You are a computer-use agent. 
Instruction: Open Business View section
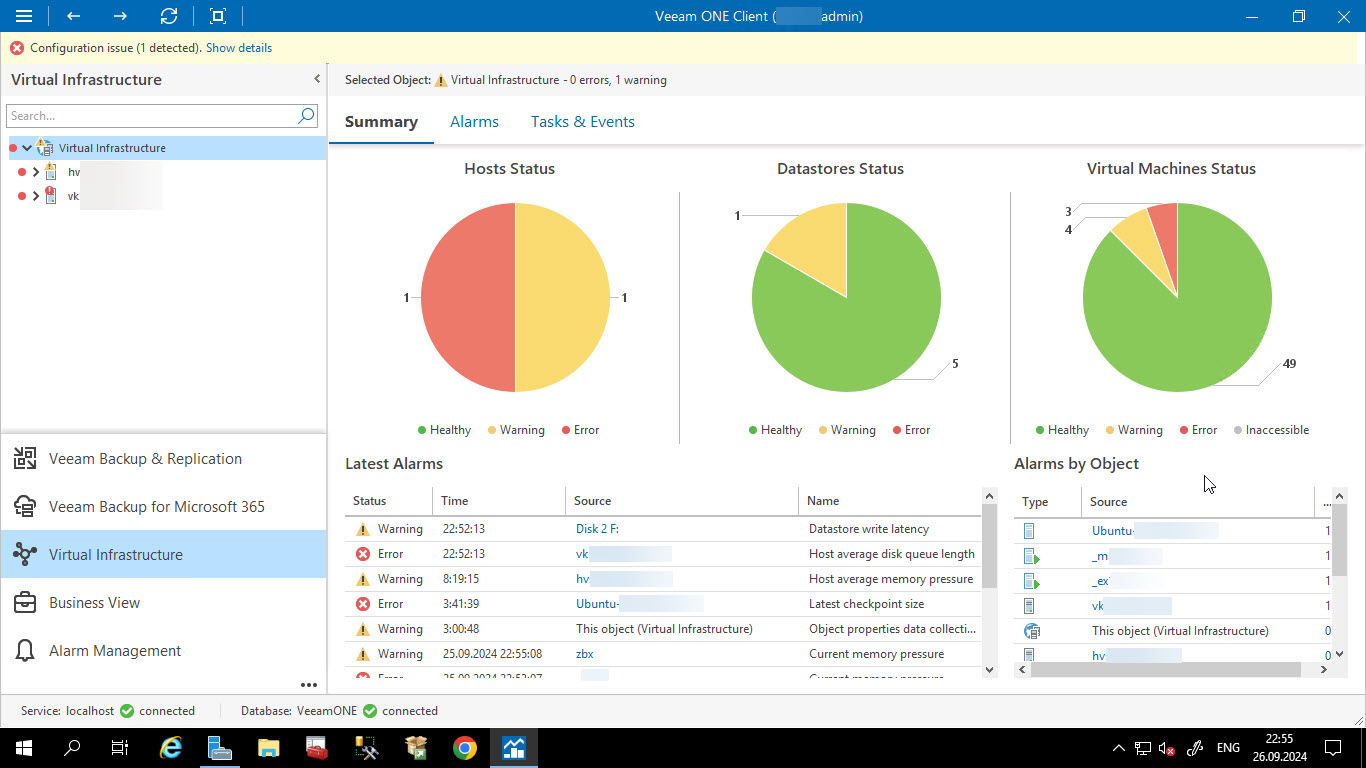pos(163,603)
